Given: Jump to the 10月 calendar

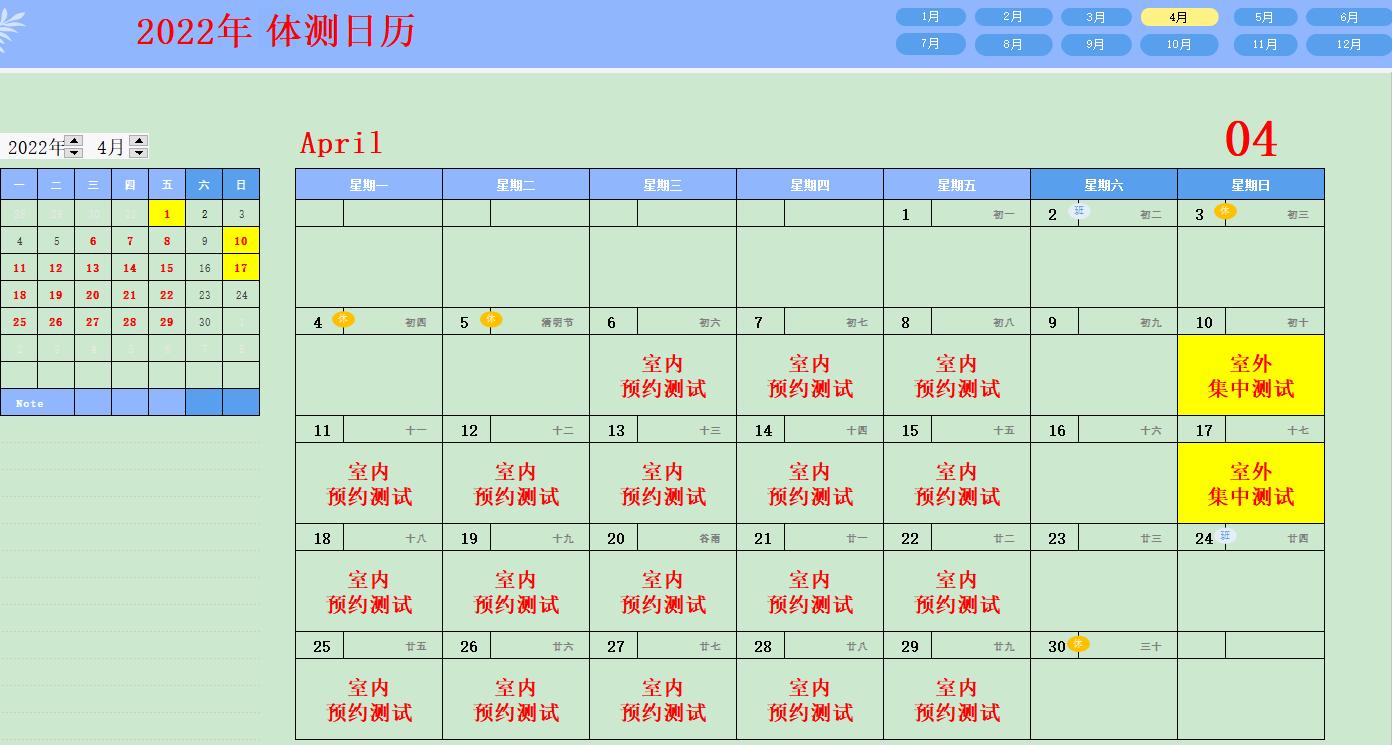Looking at the screenshot, I should [1179, 45].
